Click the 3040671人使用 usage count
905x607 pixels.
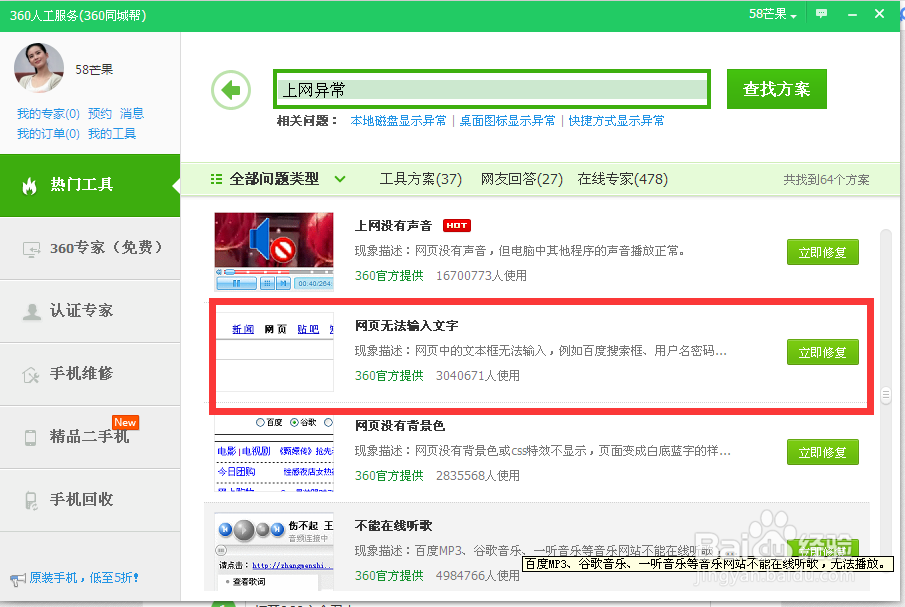click(478, 376)
